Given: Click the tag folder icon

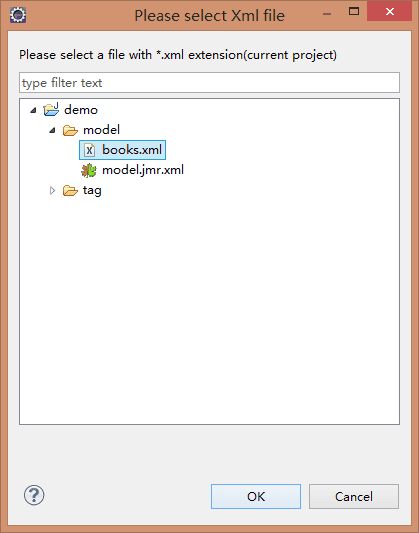Looking at the screenshot, I should coord(70,190).
